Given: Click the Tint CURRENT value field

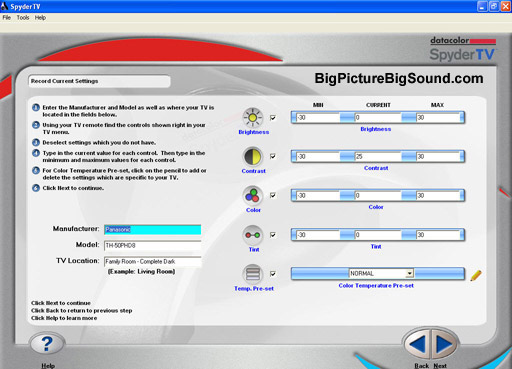Looking at the screenshot, I should tap(378, 235).
